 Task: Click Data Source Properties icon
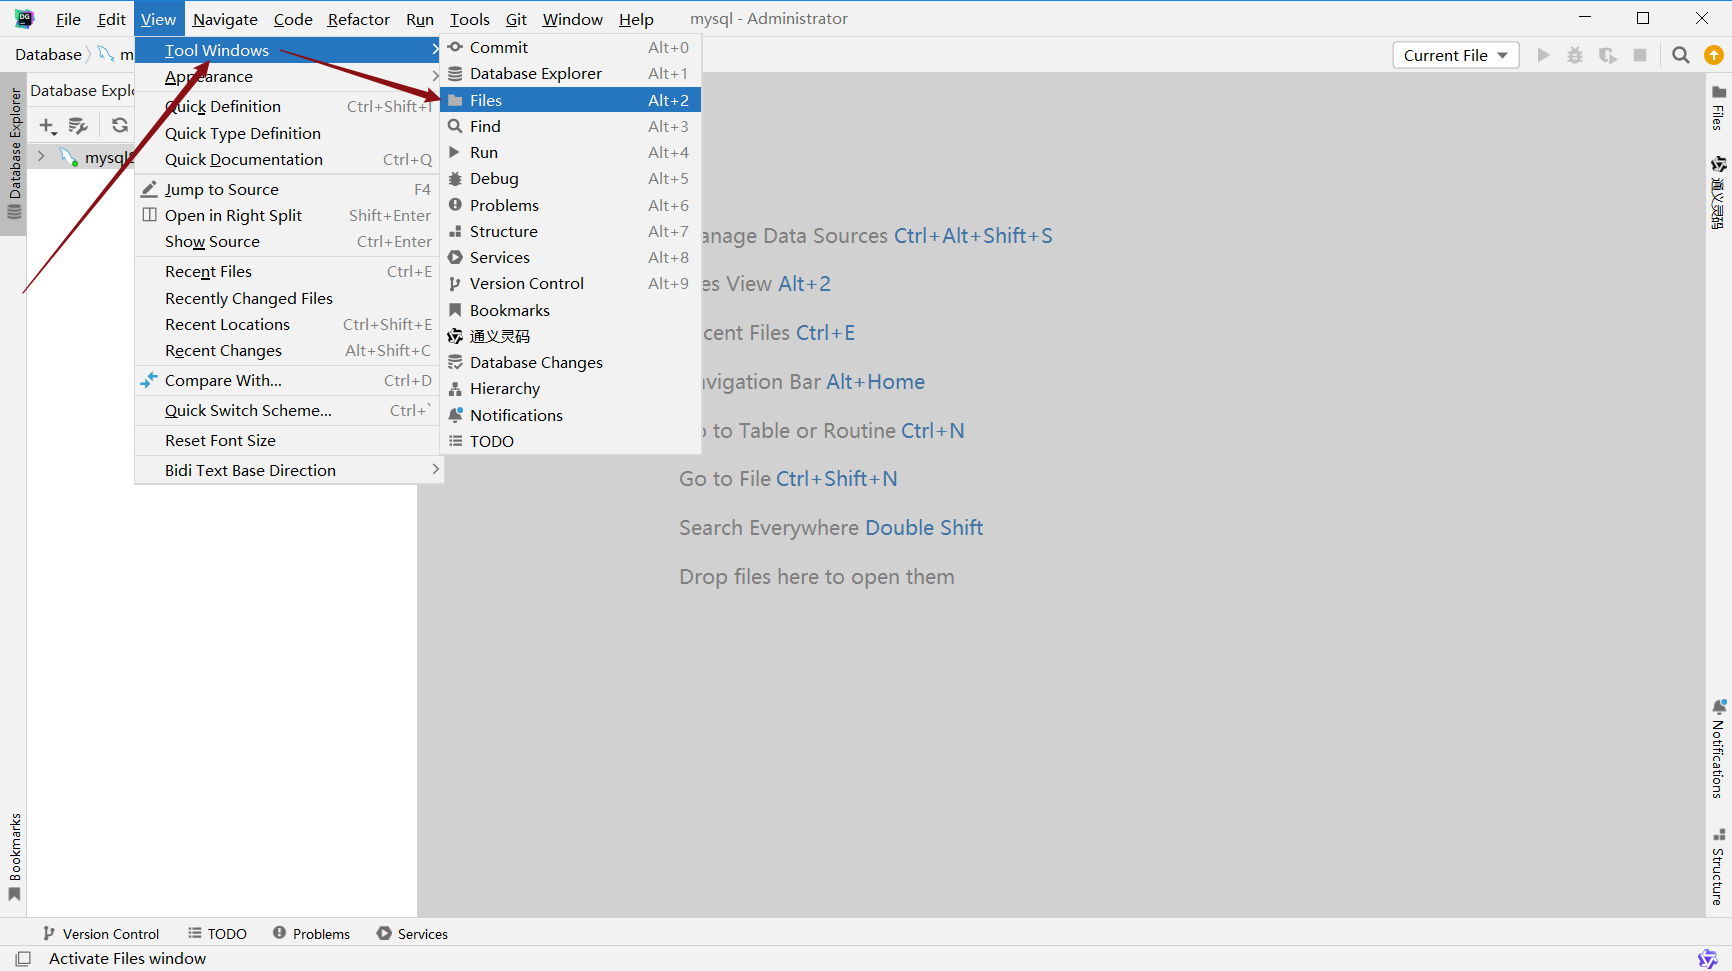78,125
